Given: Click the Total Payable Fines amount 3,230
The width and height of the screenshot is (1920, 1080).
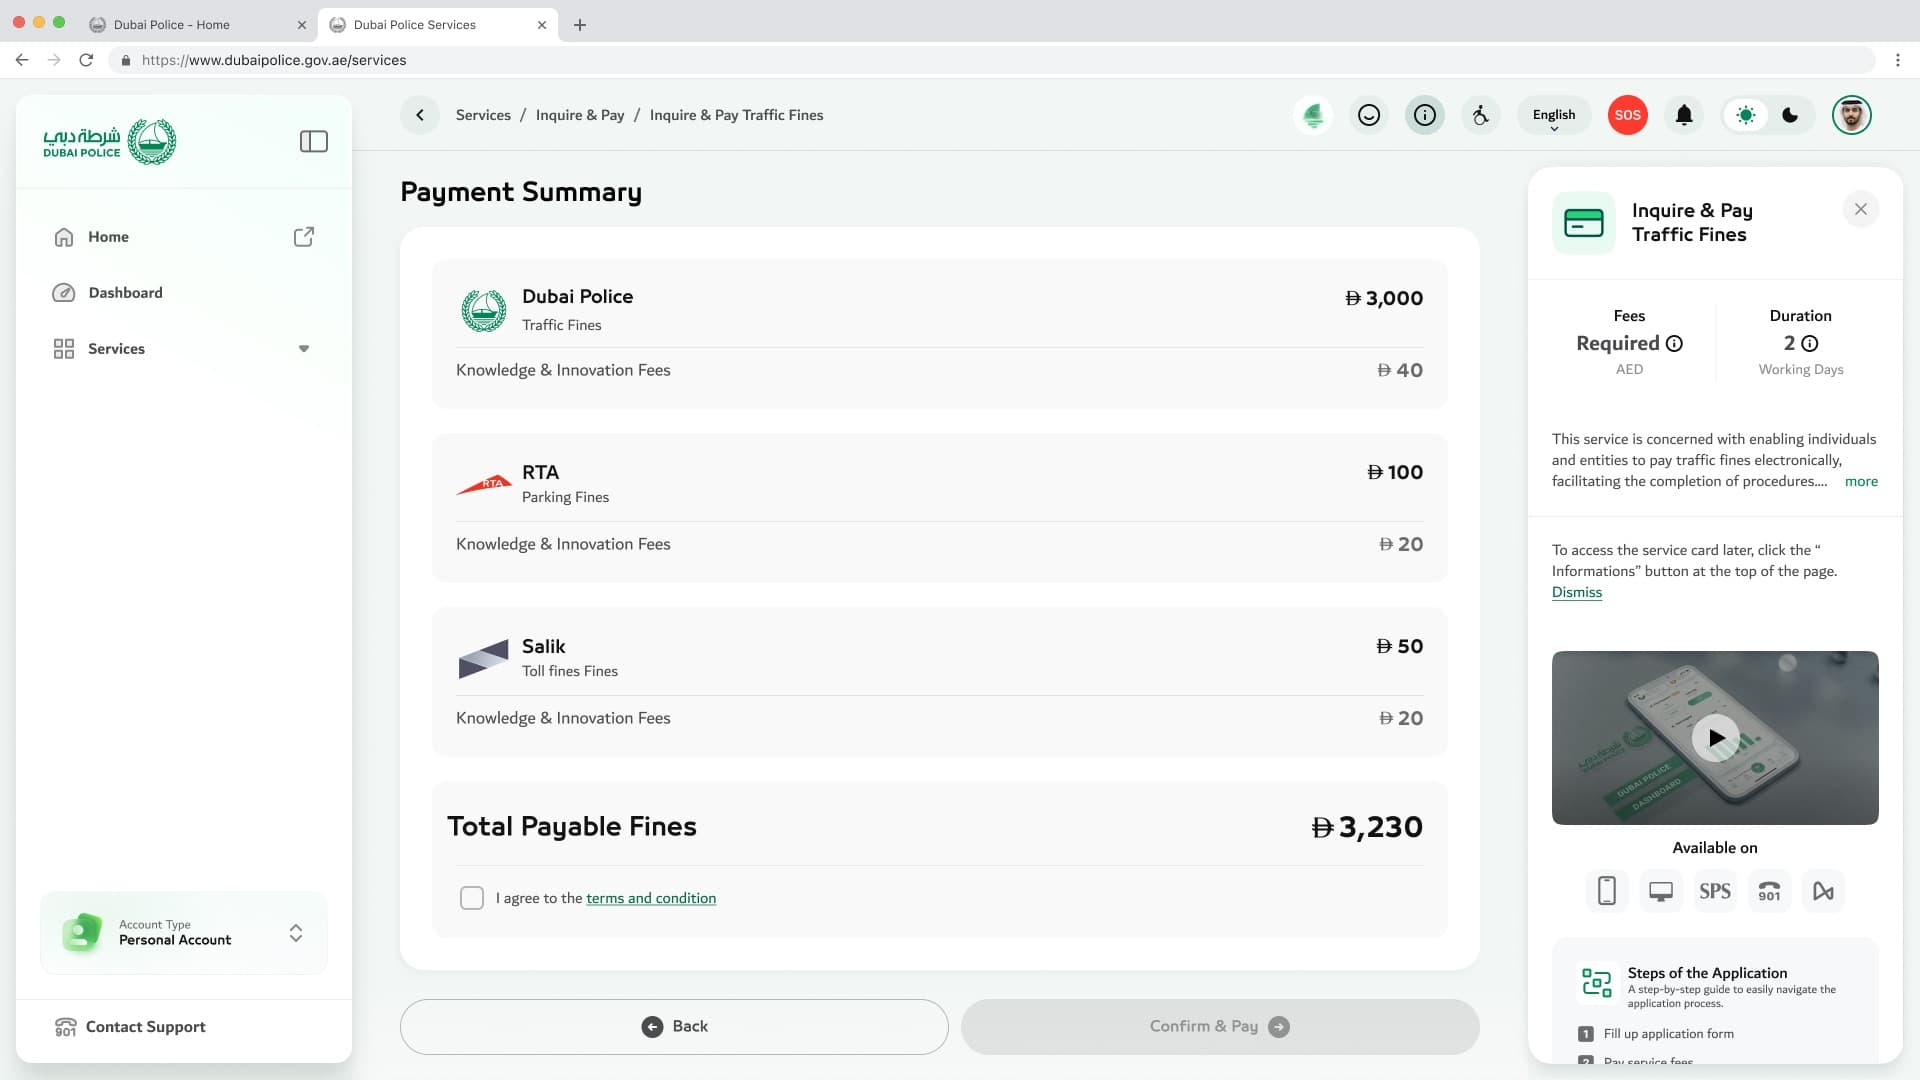Looking at the screenshot, I should [x=1367, y=827].
